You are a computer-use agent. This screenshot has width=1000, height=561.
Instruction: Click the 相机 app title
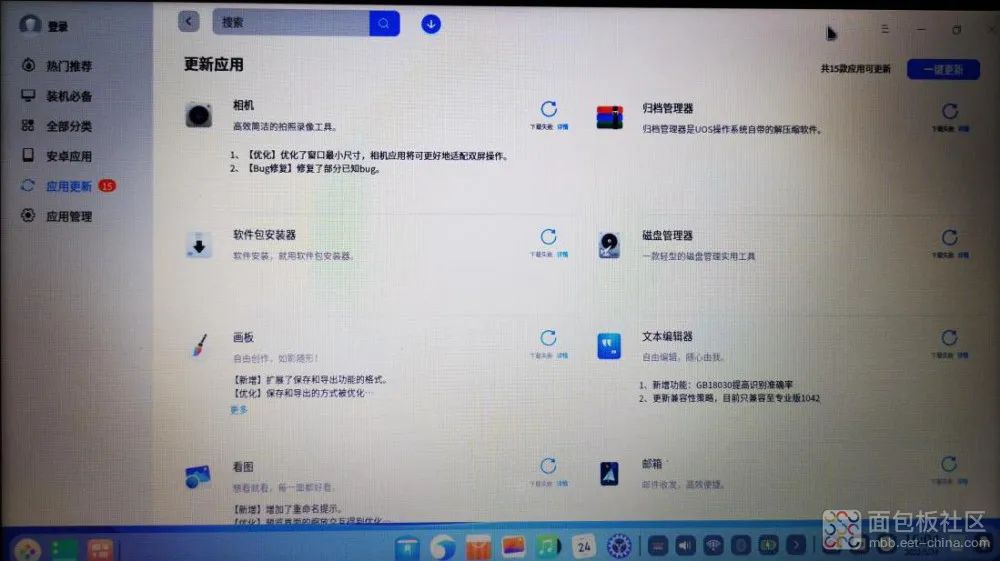tap(243, 105)
